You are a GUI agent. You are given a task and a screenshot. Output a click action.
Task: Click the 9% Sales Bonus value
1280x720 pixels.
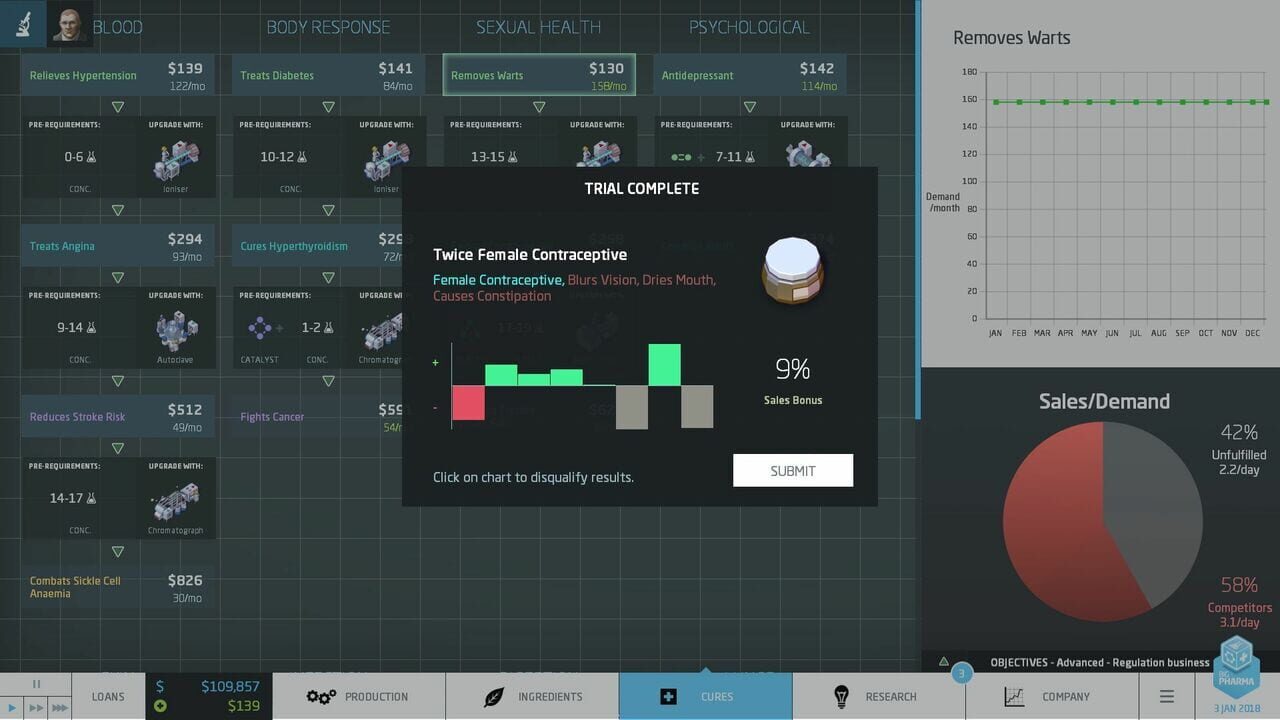[793, 370]
